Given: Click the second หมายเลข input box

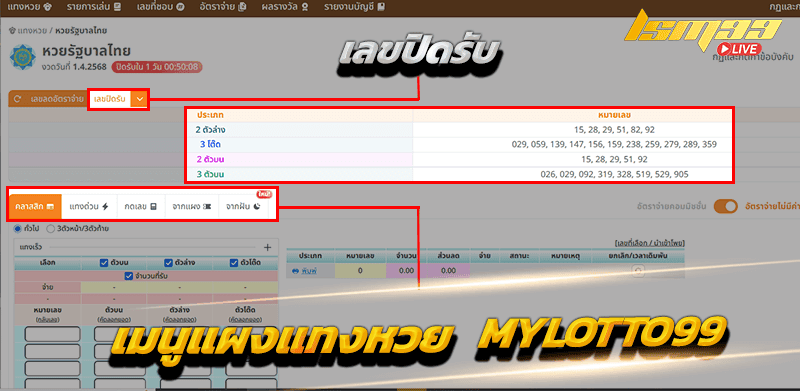Looking at the screenshot, I should coord(53,351).
